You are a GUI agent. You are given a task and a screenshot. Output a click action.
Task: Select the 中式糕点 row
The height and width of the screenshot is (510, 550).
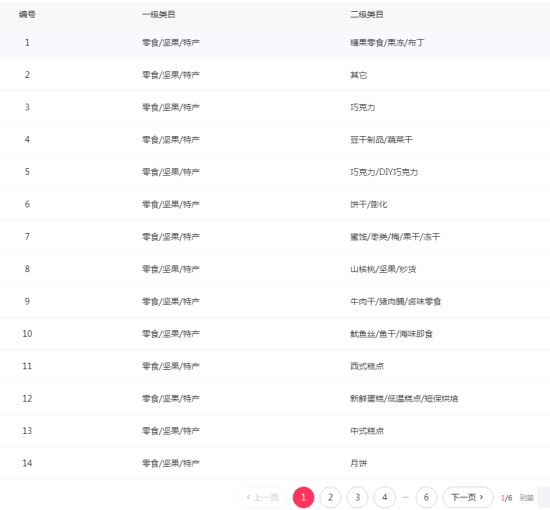275,431
